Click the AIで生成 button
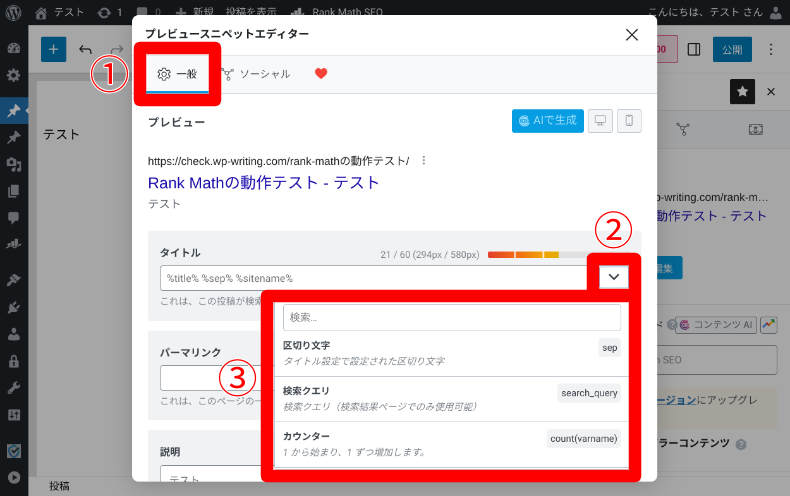The image size is (790, 496). (547, 121)
